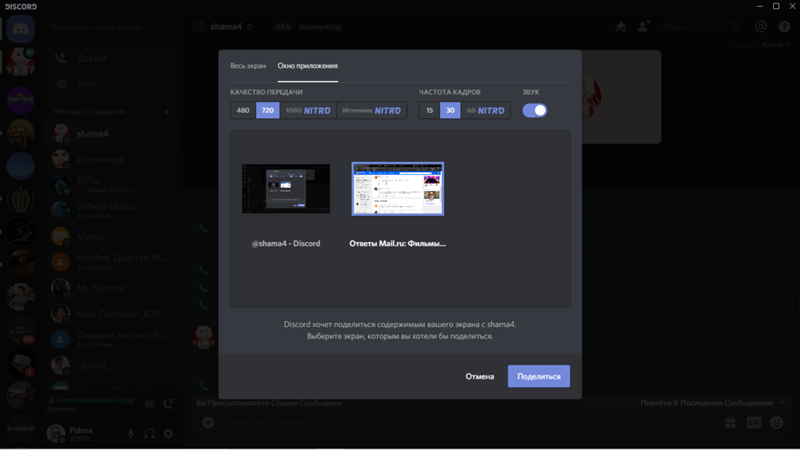800x450 pixels.
Task: Toggle microphone mute in user panel
Action: click(x=131, y=434)
